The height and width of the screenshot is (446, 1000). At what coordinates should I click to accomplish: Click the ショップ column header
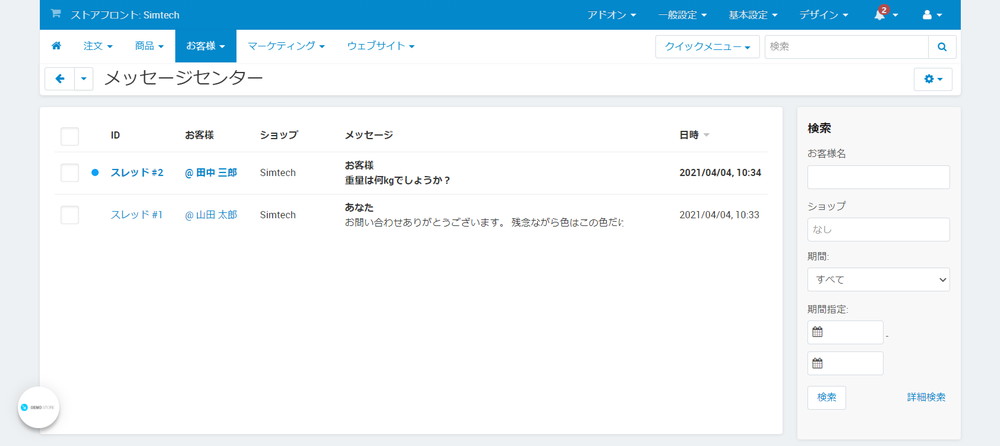[x=279, y=135]
